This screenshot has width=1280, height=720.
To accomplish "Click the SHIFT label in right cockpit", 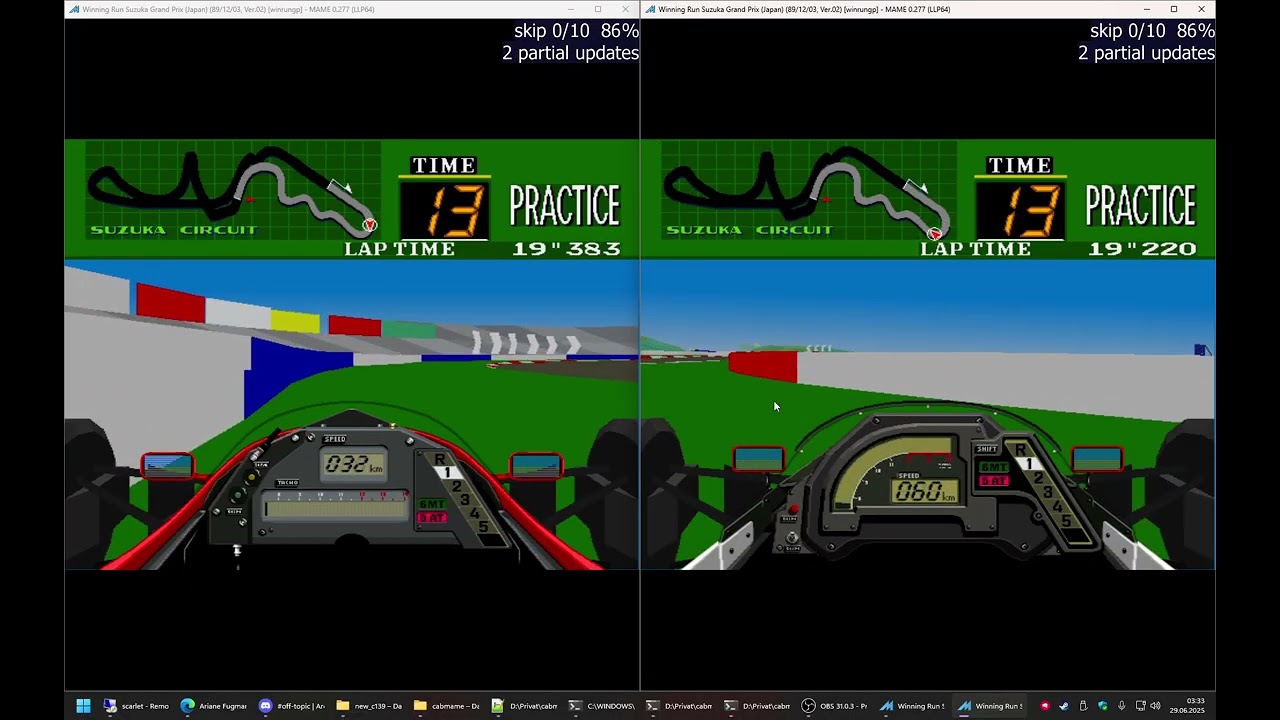I will point(987,449).
